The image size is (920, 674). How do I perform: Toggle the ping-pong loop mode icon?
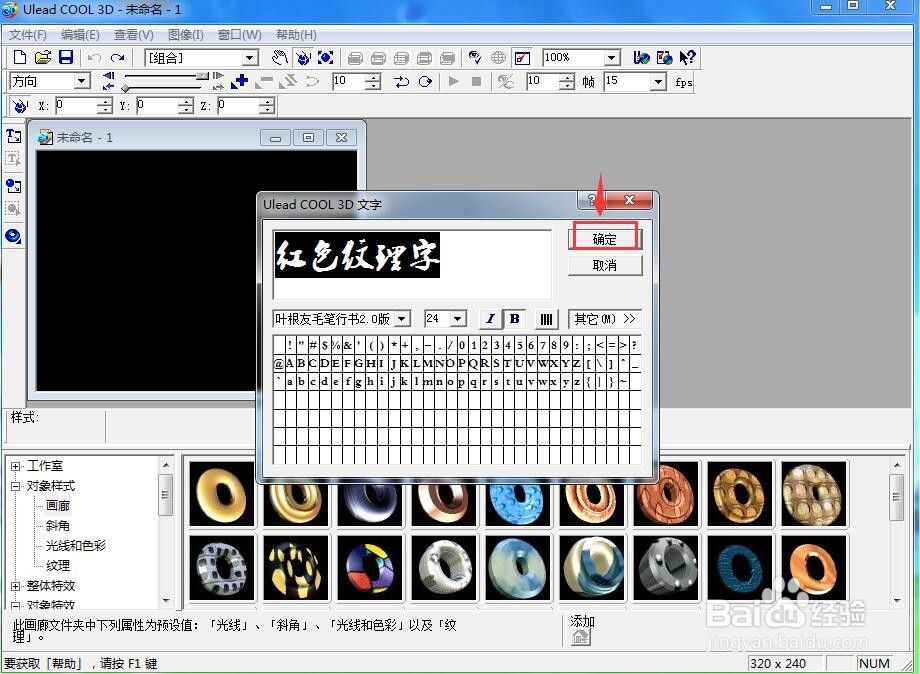[401, 82]
